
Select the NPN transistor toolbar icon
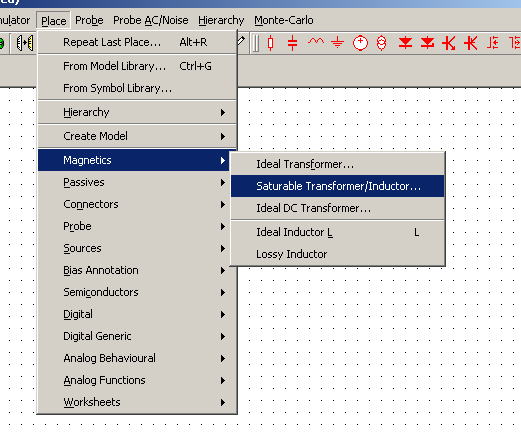[x=449, y=43]
